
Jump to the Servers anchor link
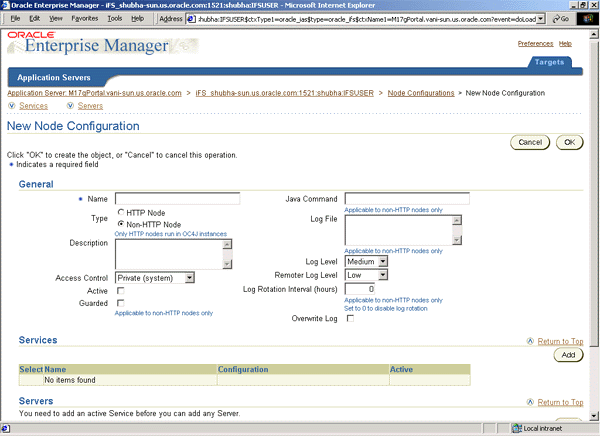[90, 106]
